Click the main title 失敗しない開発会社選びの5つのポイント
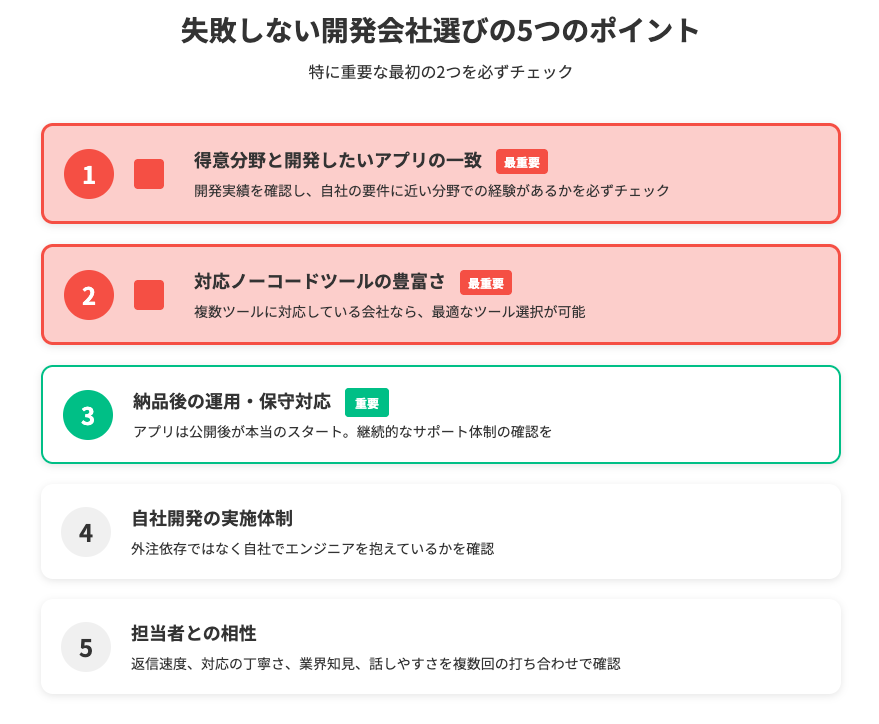This screenshot has width=879, height=724. click(x=440, y=30)
